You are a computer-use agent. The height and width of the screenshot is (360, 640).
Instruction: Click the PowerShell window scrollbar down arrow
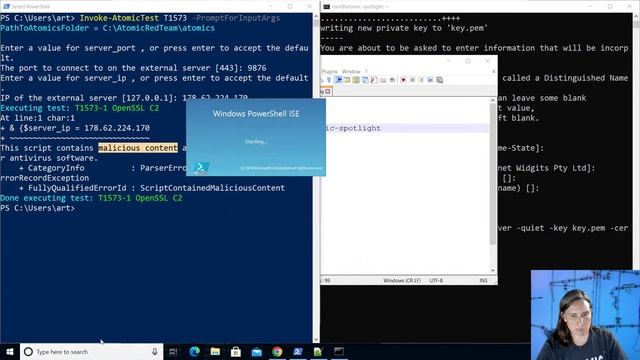[x=316, y=339]
